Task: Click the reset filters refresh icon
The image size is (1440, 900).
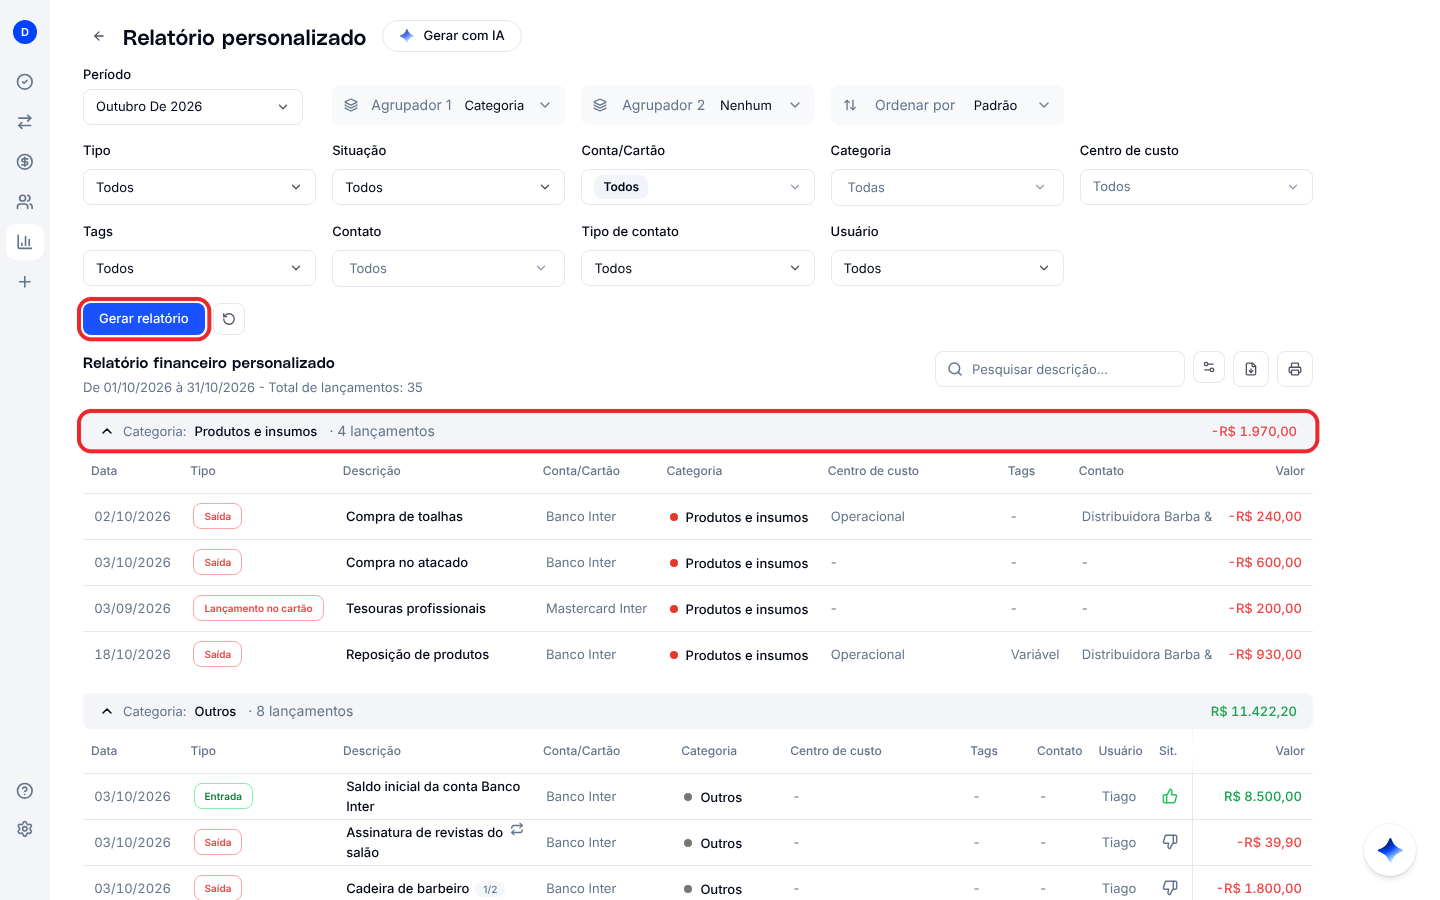Action: point(229,319)
